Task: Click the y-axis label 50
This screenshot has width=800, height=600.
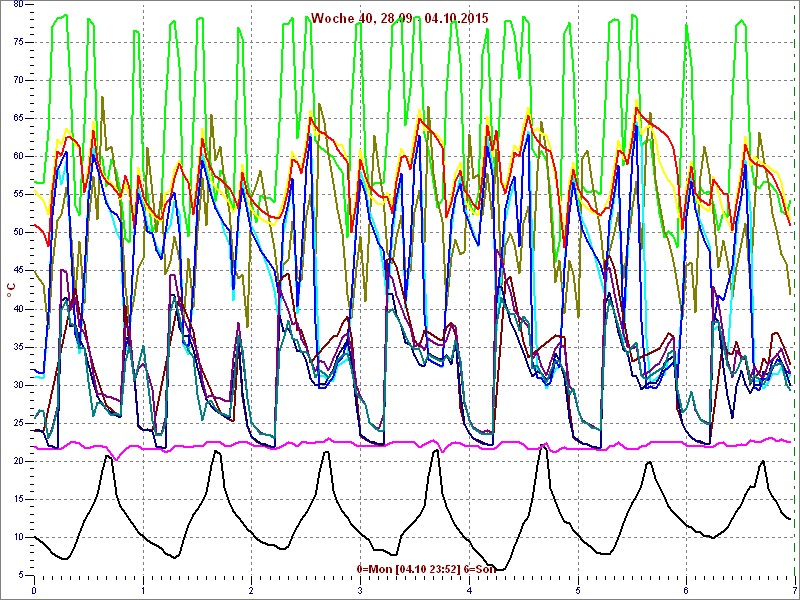Action: [x=17, y=233]
